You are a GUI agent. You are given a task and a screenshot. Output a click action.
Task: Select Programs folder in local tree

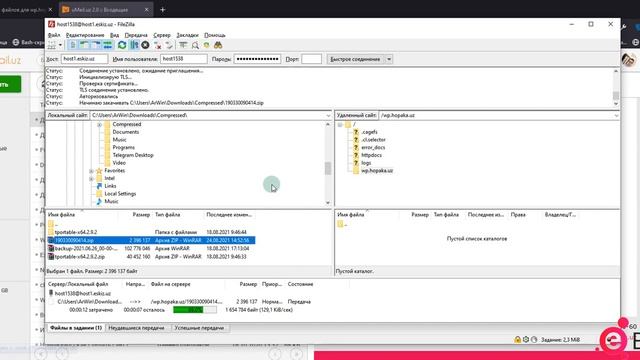click(123, 148)
